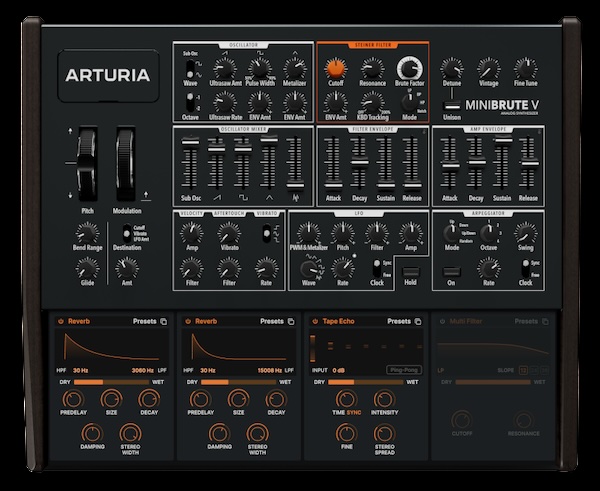The image size is (600, 491).
Task: Flip the Sub Osc Octave switch
Action: (x=190, y=102)
